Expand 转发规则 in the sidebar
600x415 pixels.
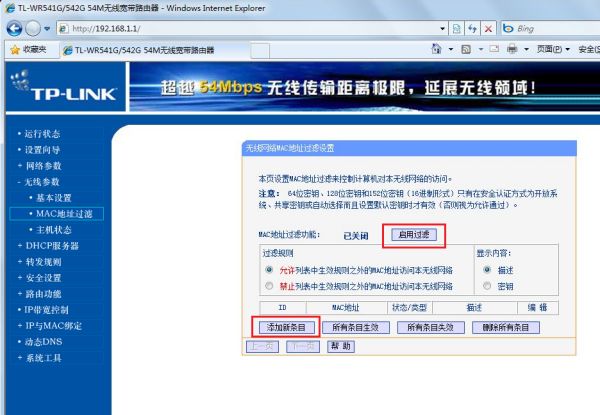tap(43, 262)
